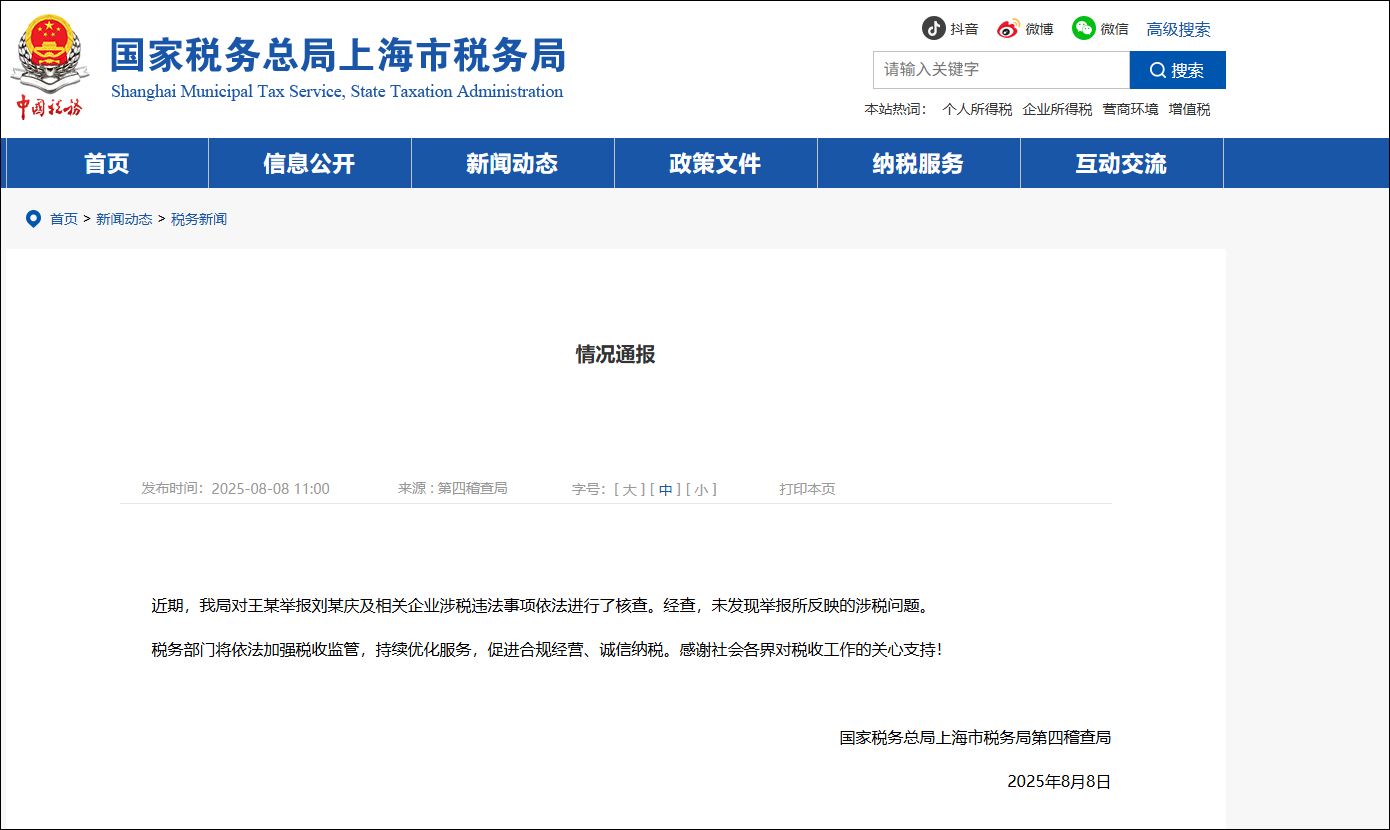Set font size to 小 (small)
Viewport: 1390px width, 830px height.
tap(701, 489)
